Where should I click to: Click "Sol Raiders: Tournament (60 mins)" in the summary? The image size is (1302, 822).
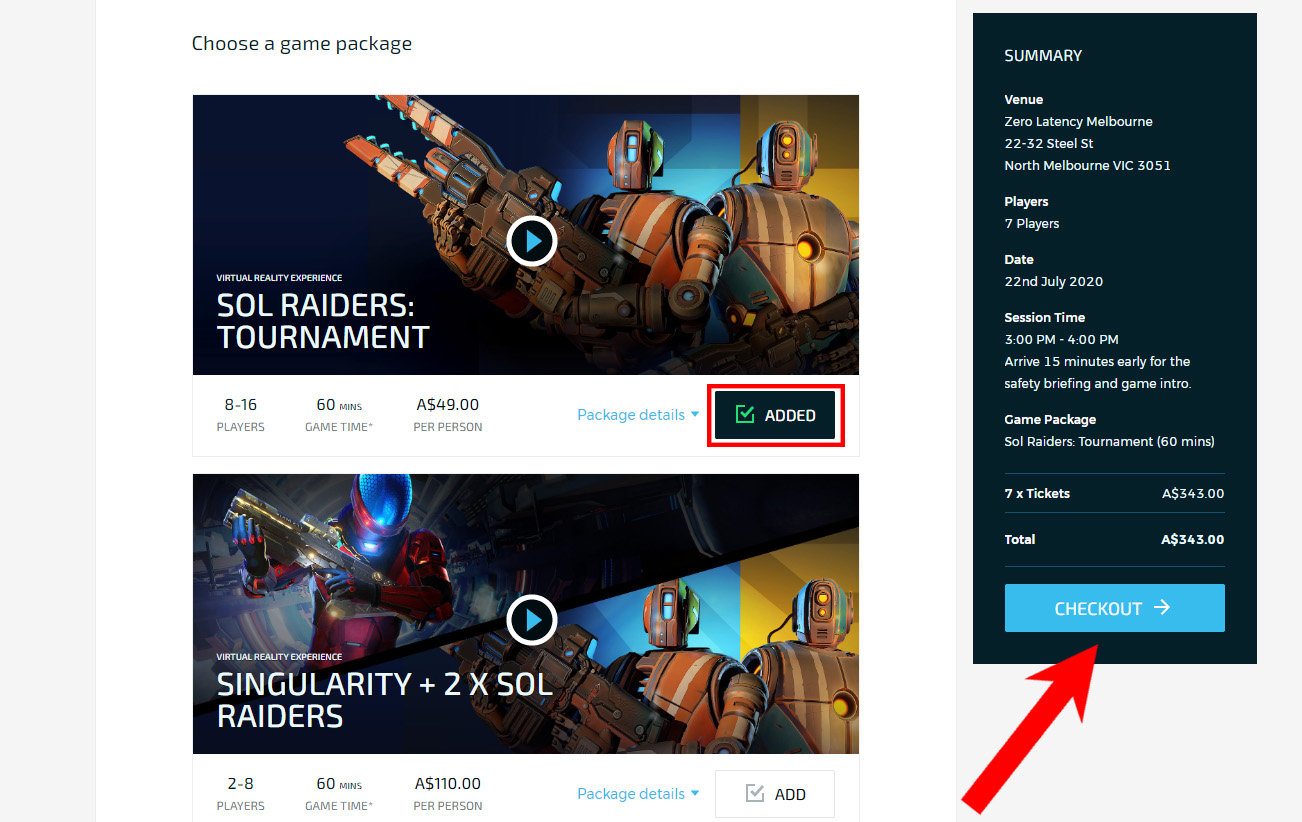point(1110,442)
